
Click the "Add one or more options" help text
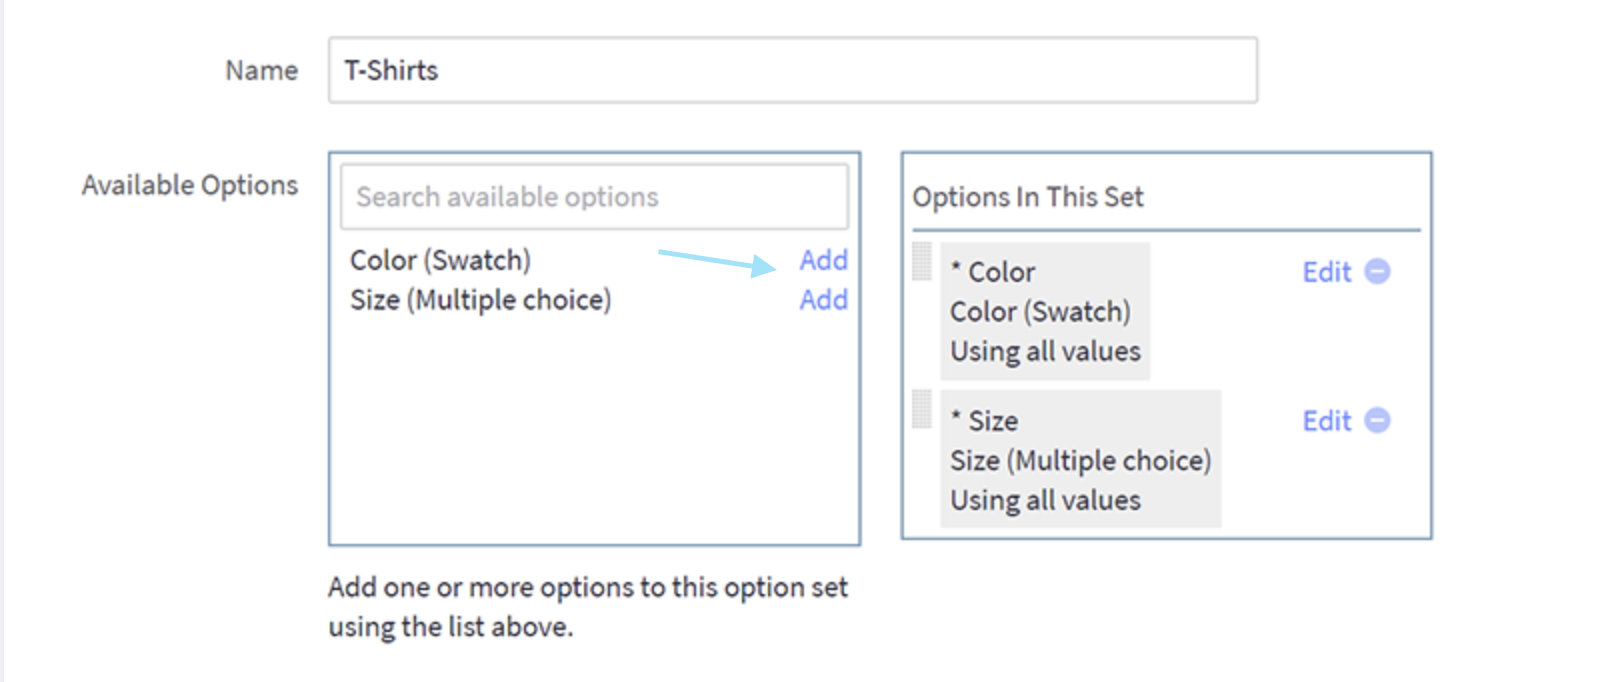pyautogui.click(x=587, y=606)
